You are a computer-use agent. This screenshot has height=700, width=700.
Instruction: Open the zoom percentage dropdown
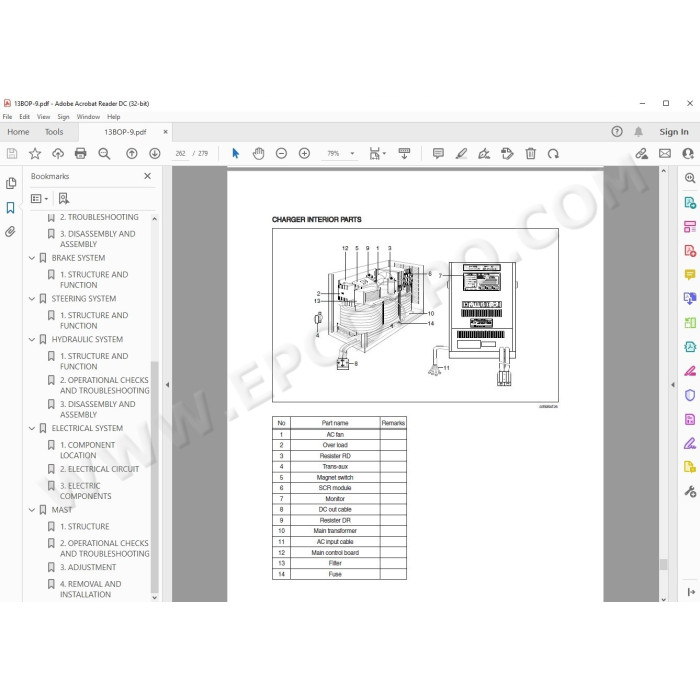[352, 154]
